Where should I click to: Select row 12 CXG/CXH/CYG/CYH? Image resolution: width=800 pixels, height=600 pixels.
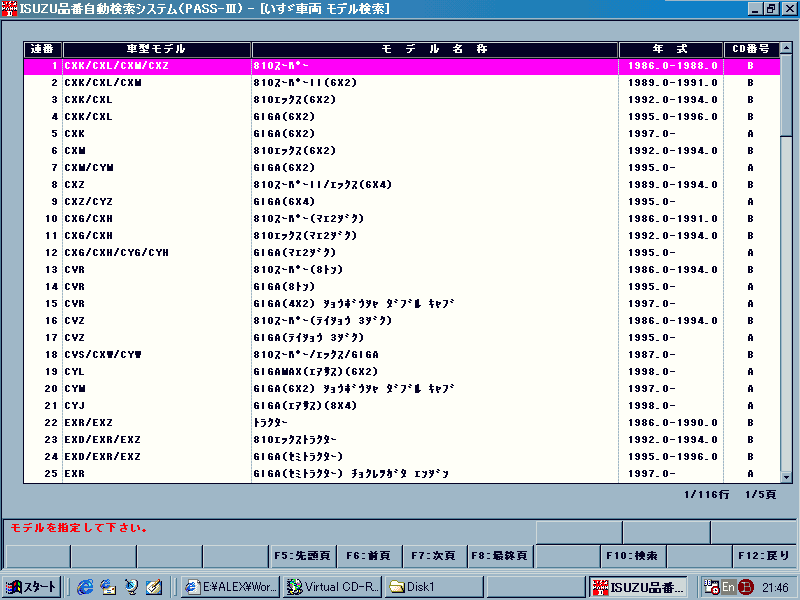coord(402,253)
